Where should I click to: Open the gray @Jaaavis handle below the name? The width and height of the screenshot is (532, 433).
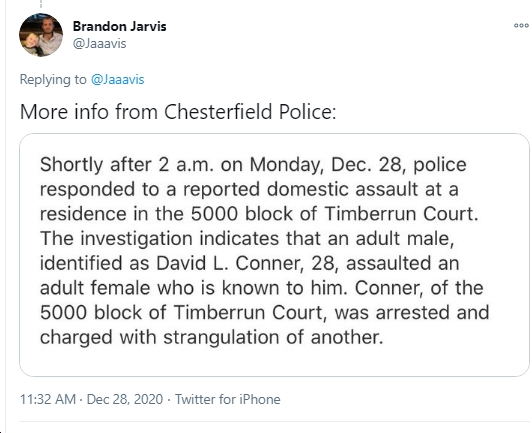99,44
